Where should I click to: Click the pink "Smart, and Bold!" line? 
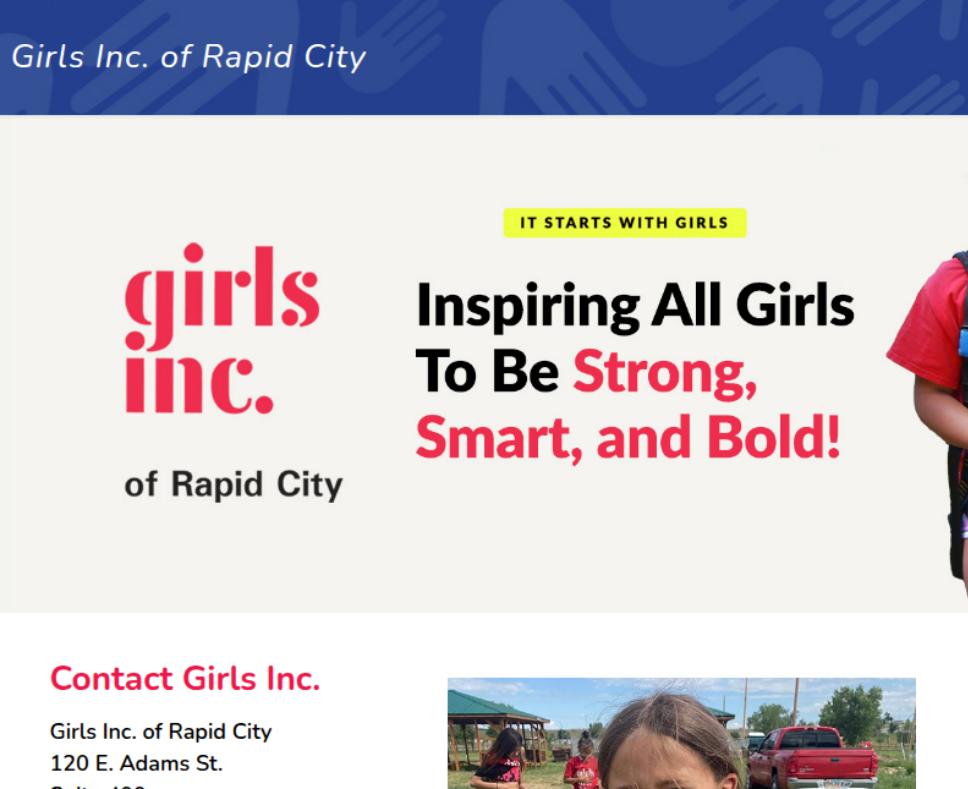627,438
